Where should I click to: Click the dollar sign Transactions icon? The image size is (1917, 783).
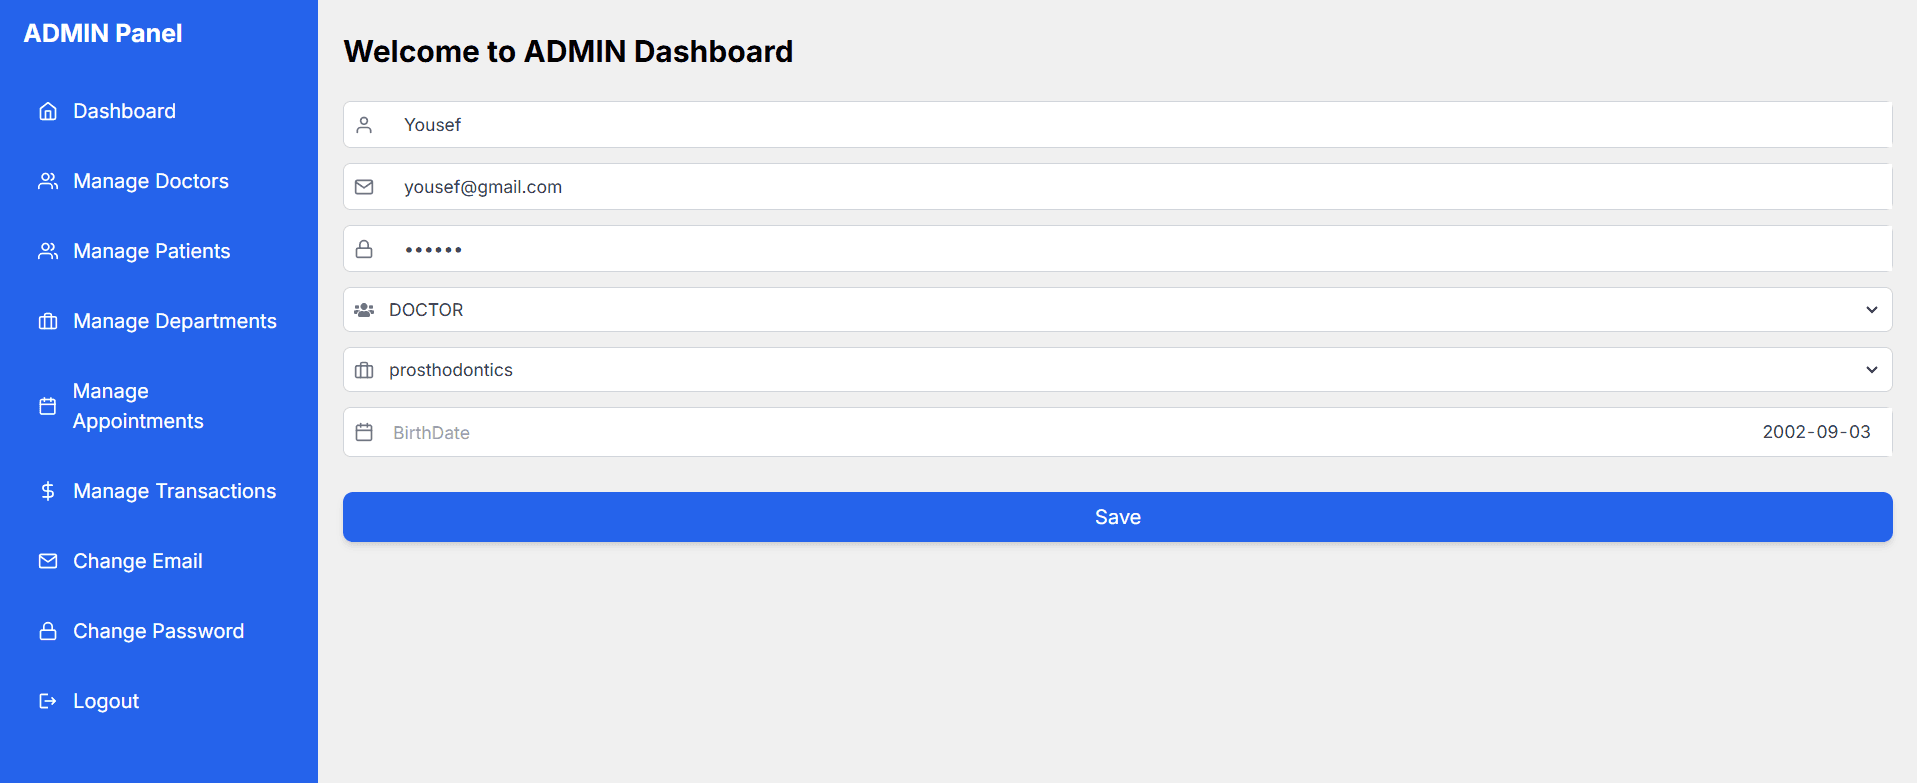pos(48,491)
